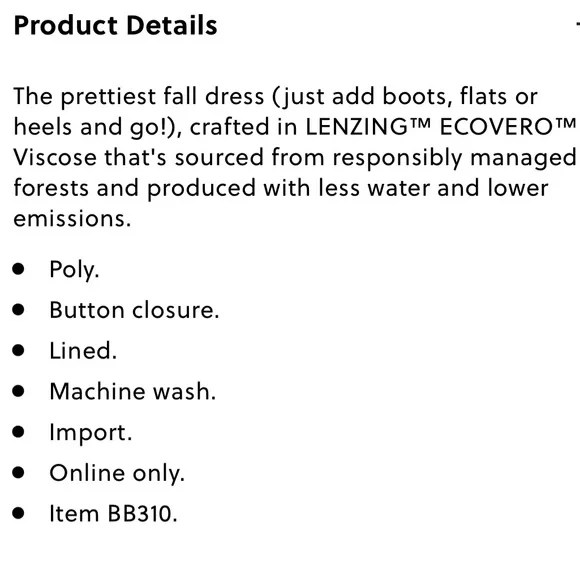Select the Lined. list item text

(x=83, y=351)
